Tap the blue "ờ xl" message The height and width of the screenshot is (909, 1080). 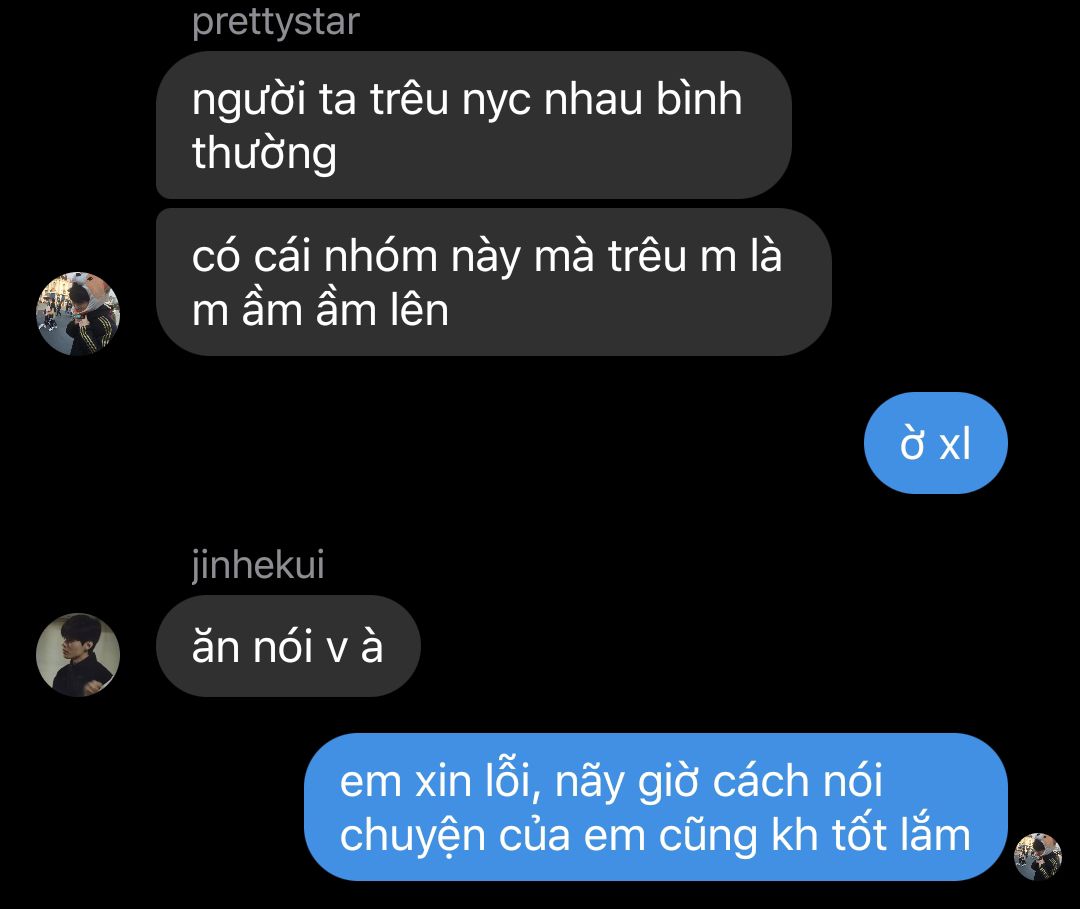pos(935,443)
